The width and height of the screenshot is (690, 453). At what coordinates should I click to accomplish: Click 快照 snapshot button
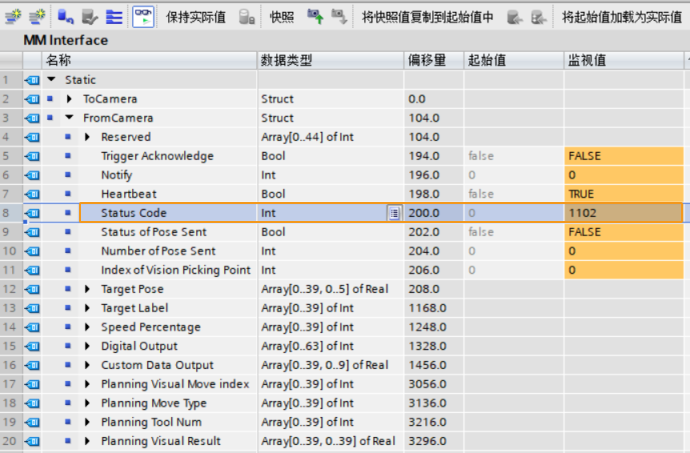coord(282,17)
